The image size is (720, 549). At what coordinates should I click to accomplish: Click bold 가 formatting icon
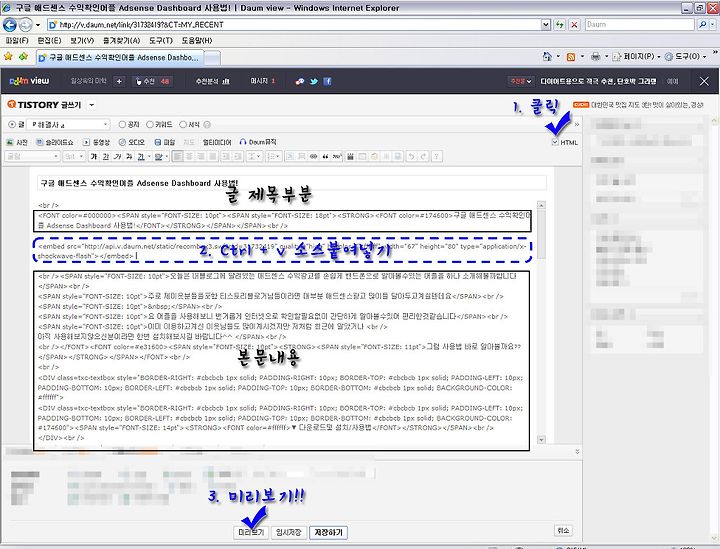coord(94,157)
